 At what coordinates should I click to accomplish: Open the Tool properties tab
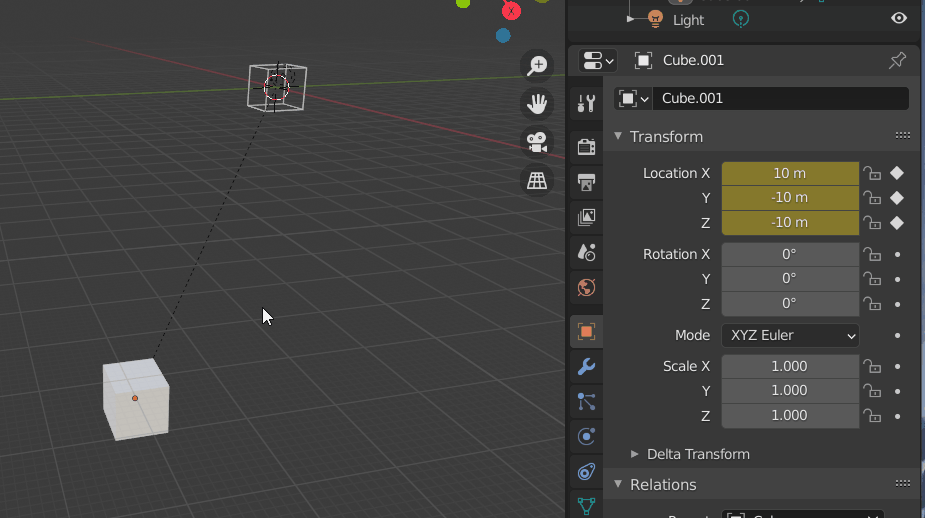pyautogui.click(x=586, y=103)
